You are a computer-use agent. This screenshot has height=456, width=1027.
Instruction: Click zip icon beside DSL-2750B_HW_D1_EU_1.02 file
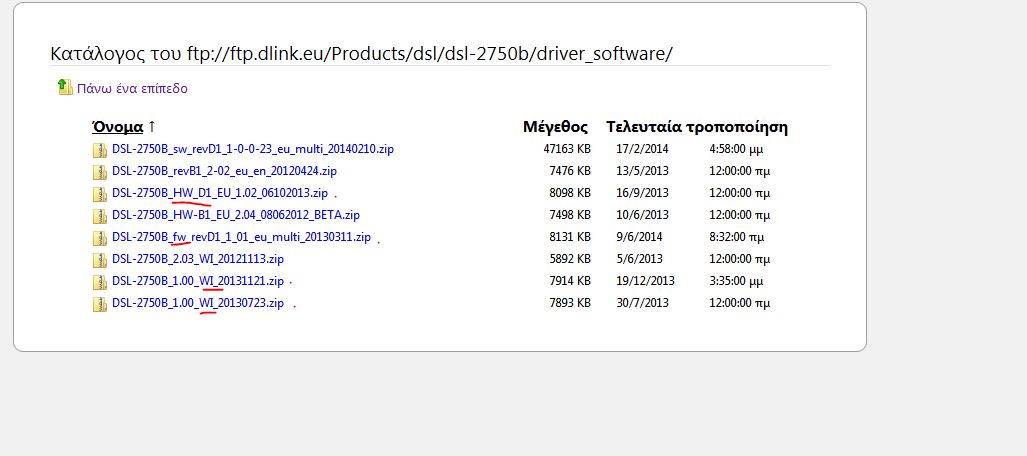[100, 194]
